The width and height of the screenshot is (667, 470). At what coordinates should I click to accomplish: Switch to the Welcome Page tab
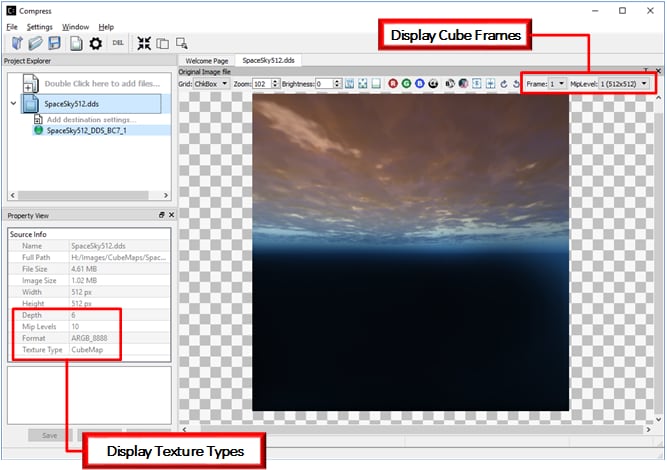click(208, 61)
